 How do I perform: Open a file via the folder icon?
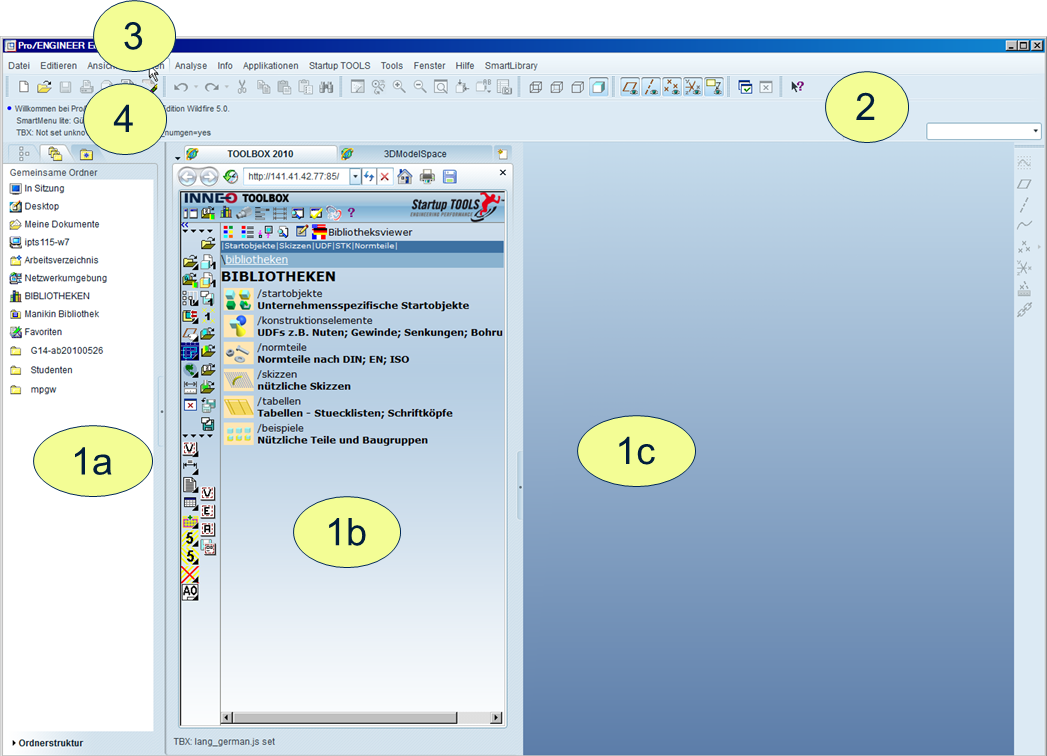click(x=44, y=87)
